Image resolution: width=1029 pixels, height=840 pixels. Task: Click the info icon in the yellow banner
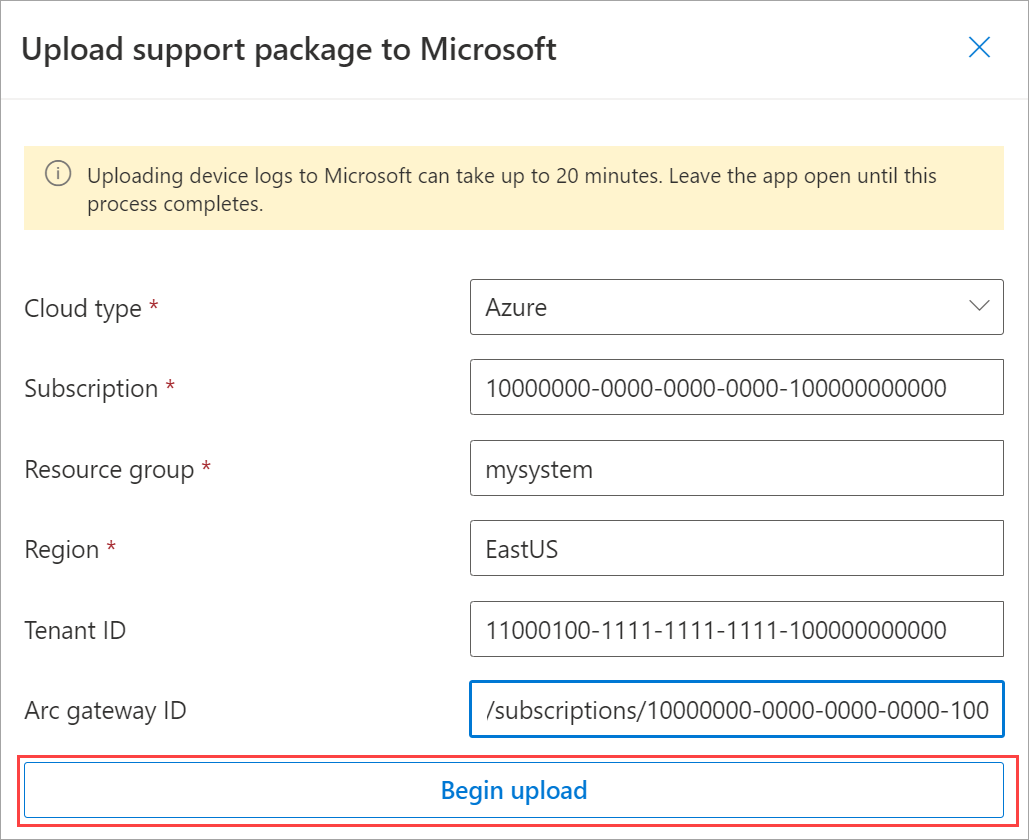click(x=58, y=175)
